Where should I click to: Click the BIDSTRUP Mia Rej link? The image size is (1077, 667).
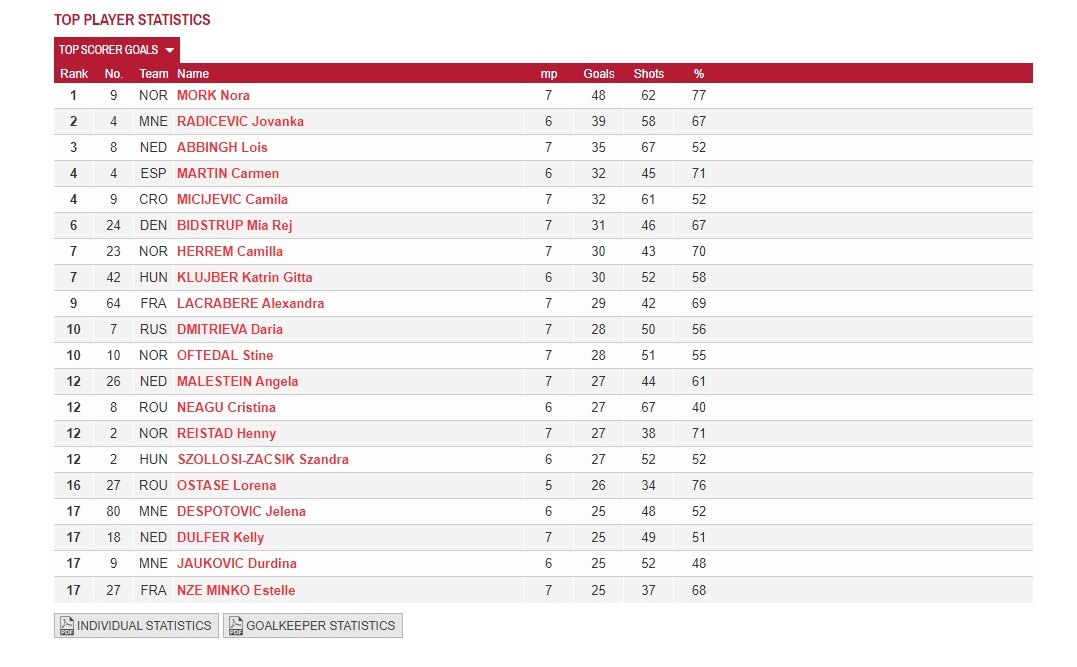coord(234,226)
